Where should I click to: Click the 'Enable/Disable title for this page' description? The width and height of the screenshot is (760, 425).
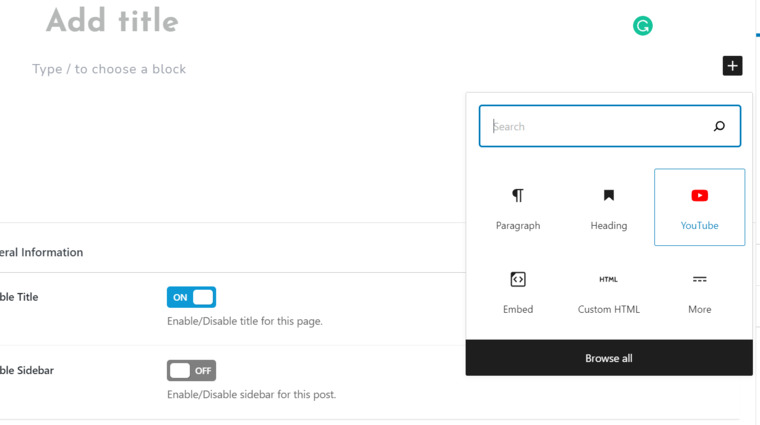tap(244, 322)
